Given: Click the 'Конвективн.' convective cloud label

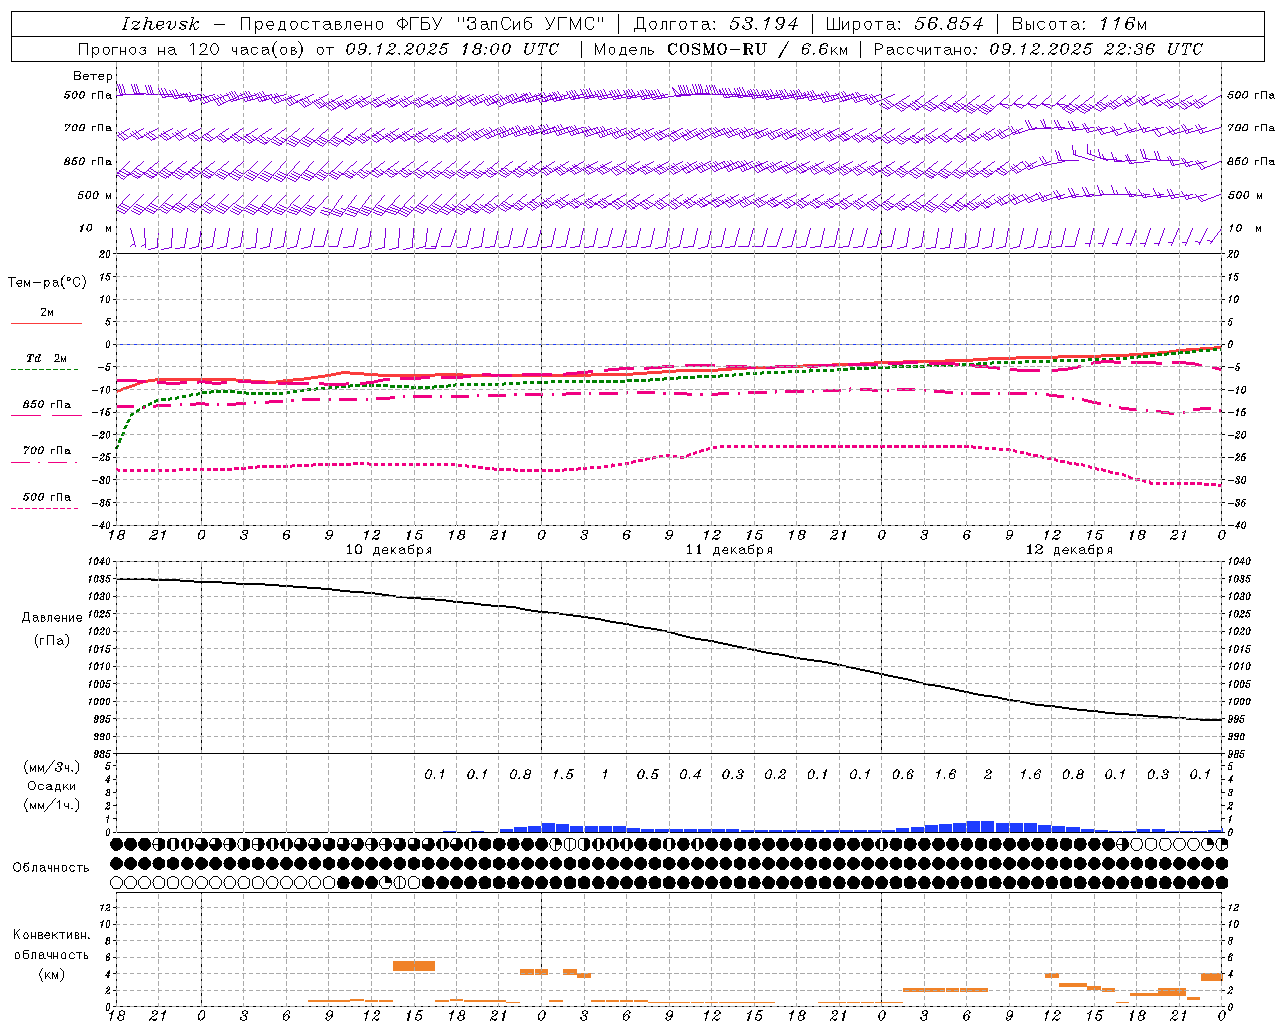Looking at the screenshot, I should point(52,935).
